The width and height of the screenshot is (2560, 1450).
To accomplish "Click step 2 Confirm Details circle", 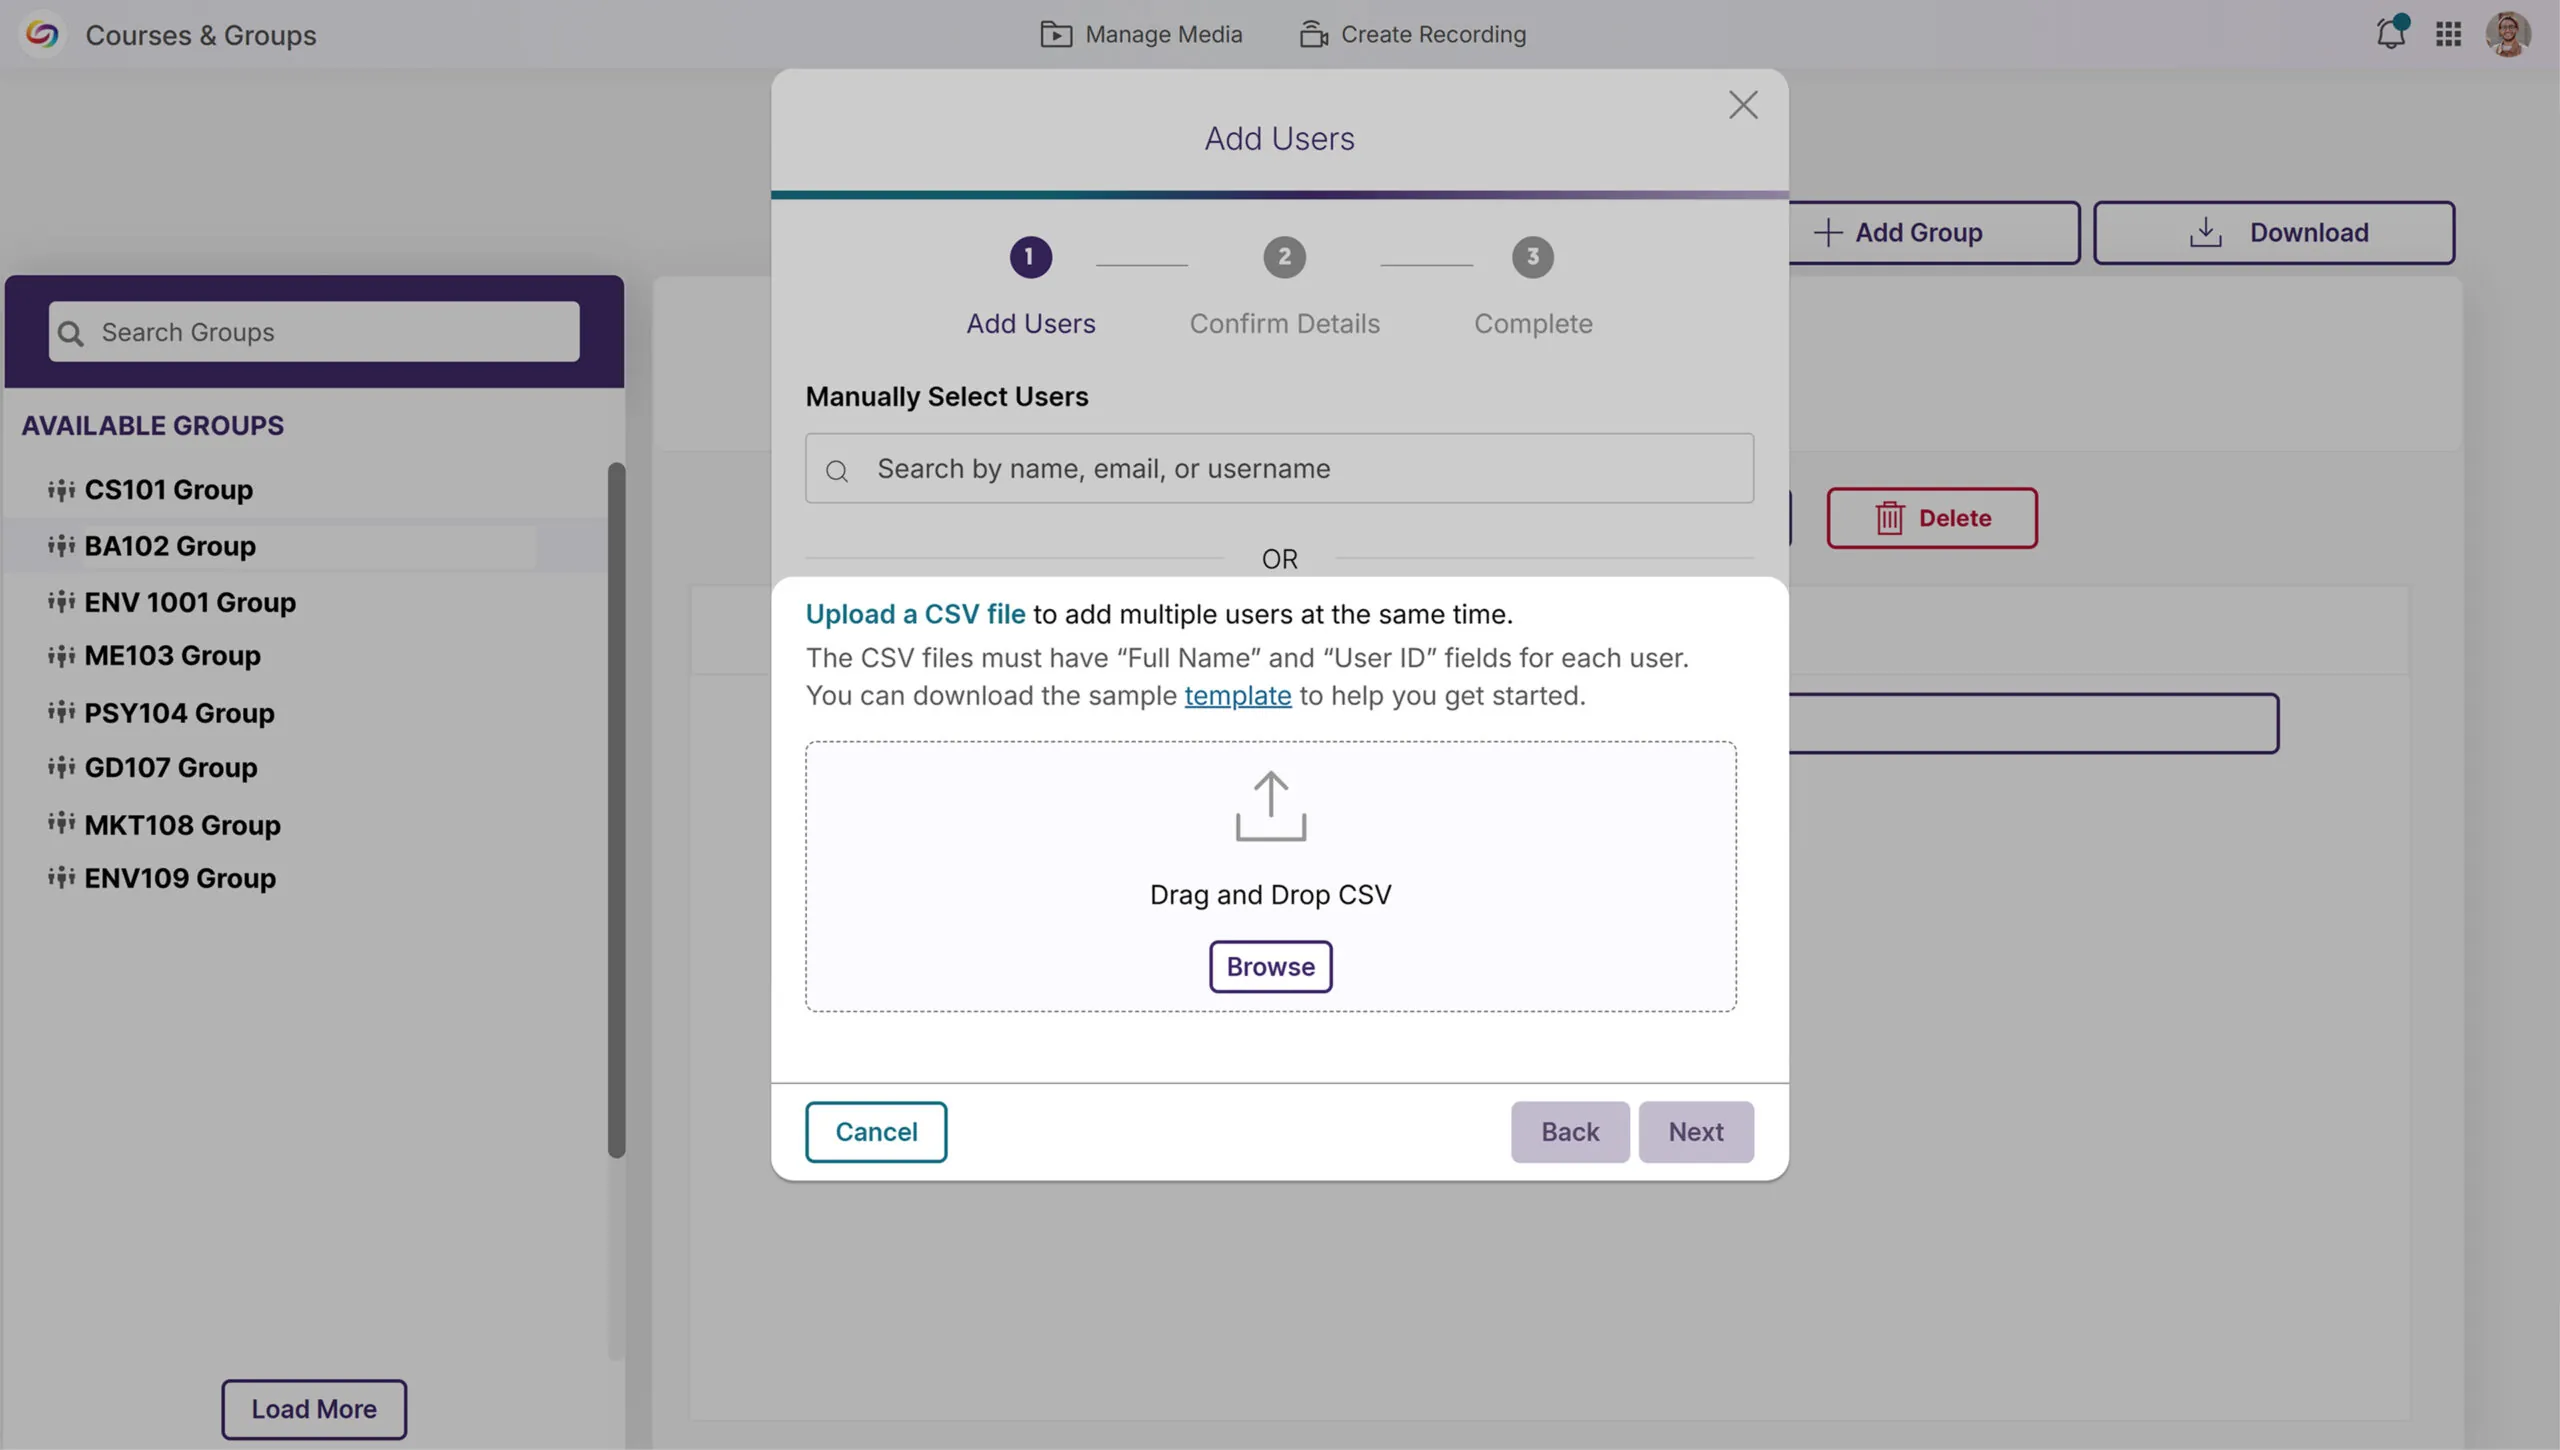I will (1284, 257).
